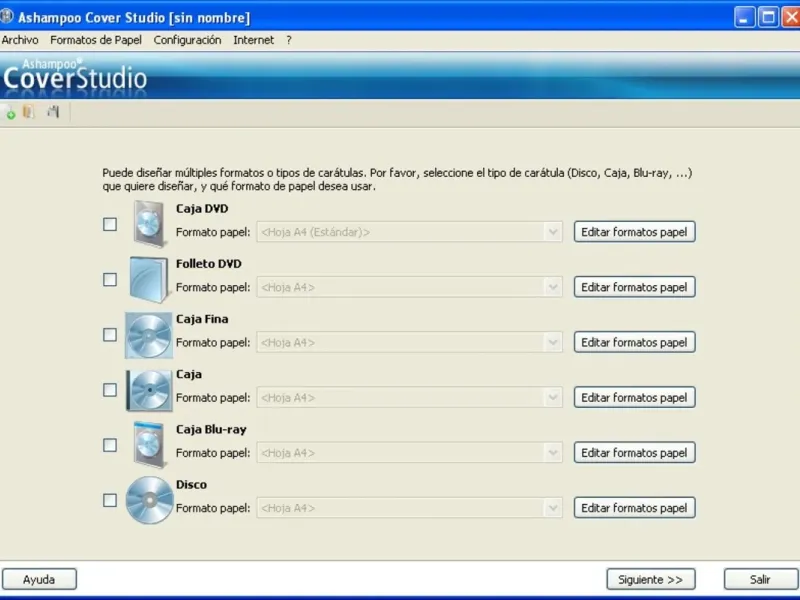Click the Caja Blu-ray case icon
The image size is (800, 600).
pyautogui.click(x=149, y=445)
